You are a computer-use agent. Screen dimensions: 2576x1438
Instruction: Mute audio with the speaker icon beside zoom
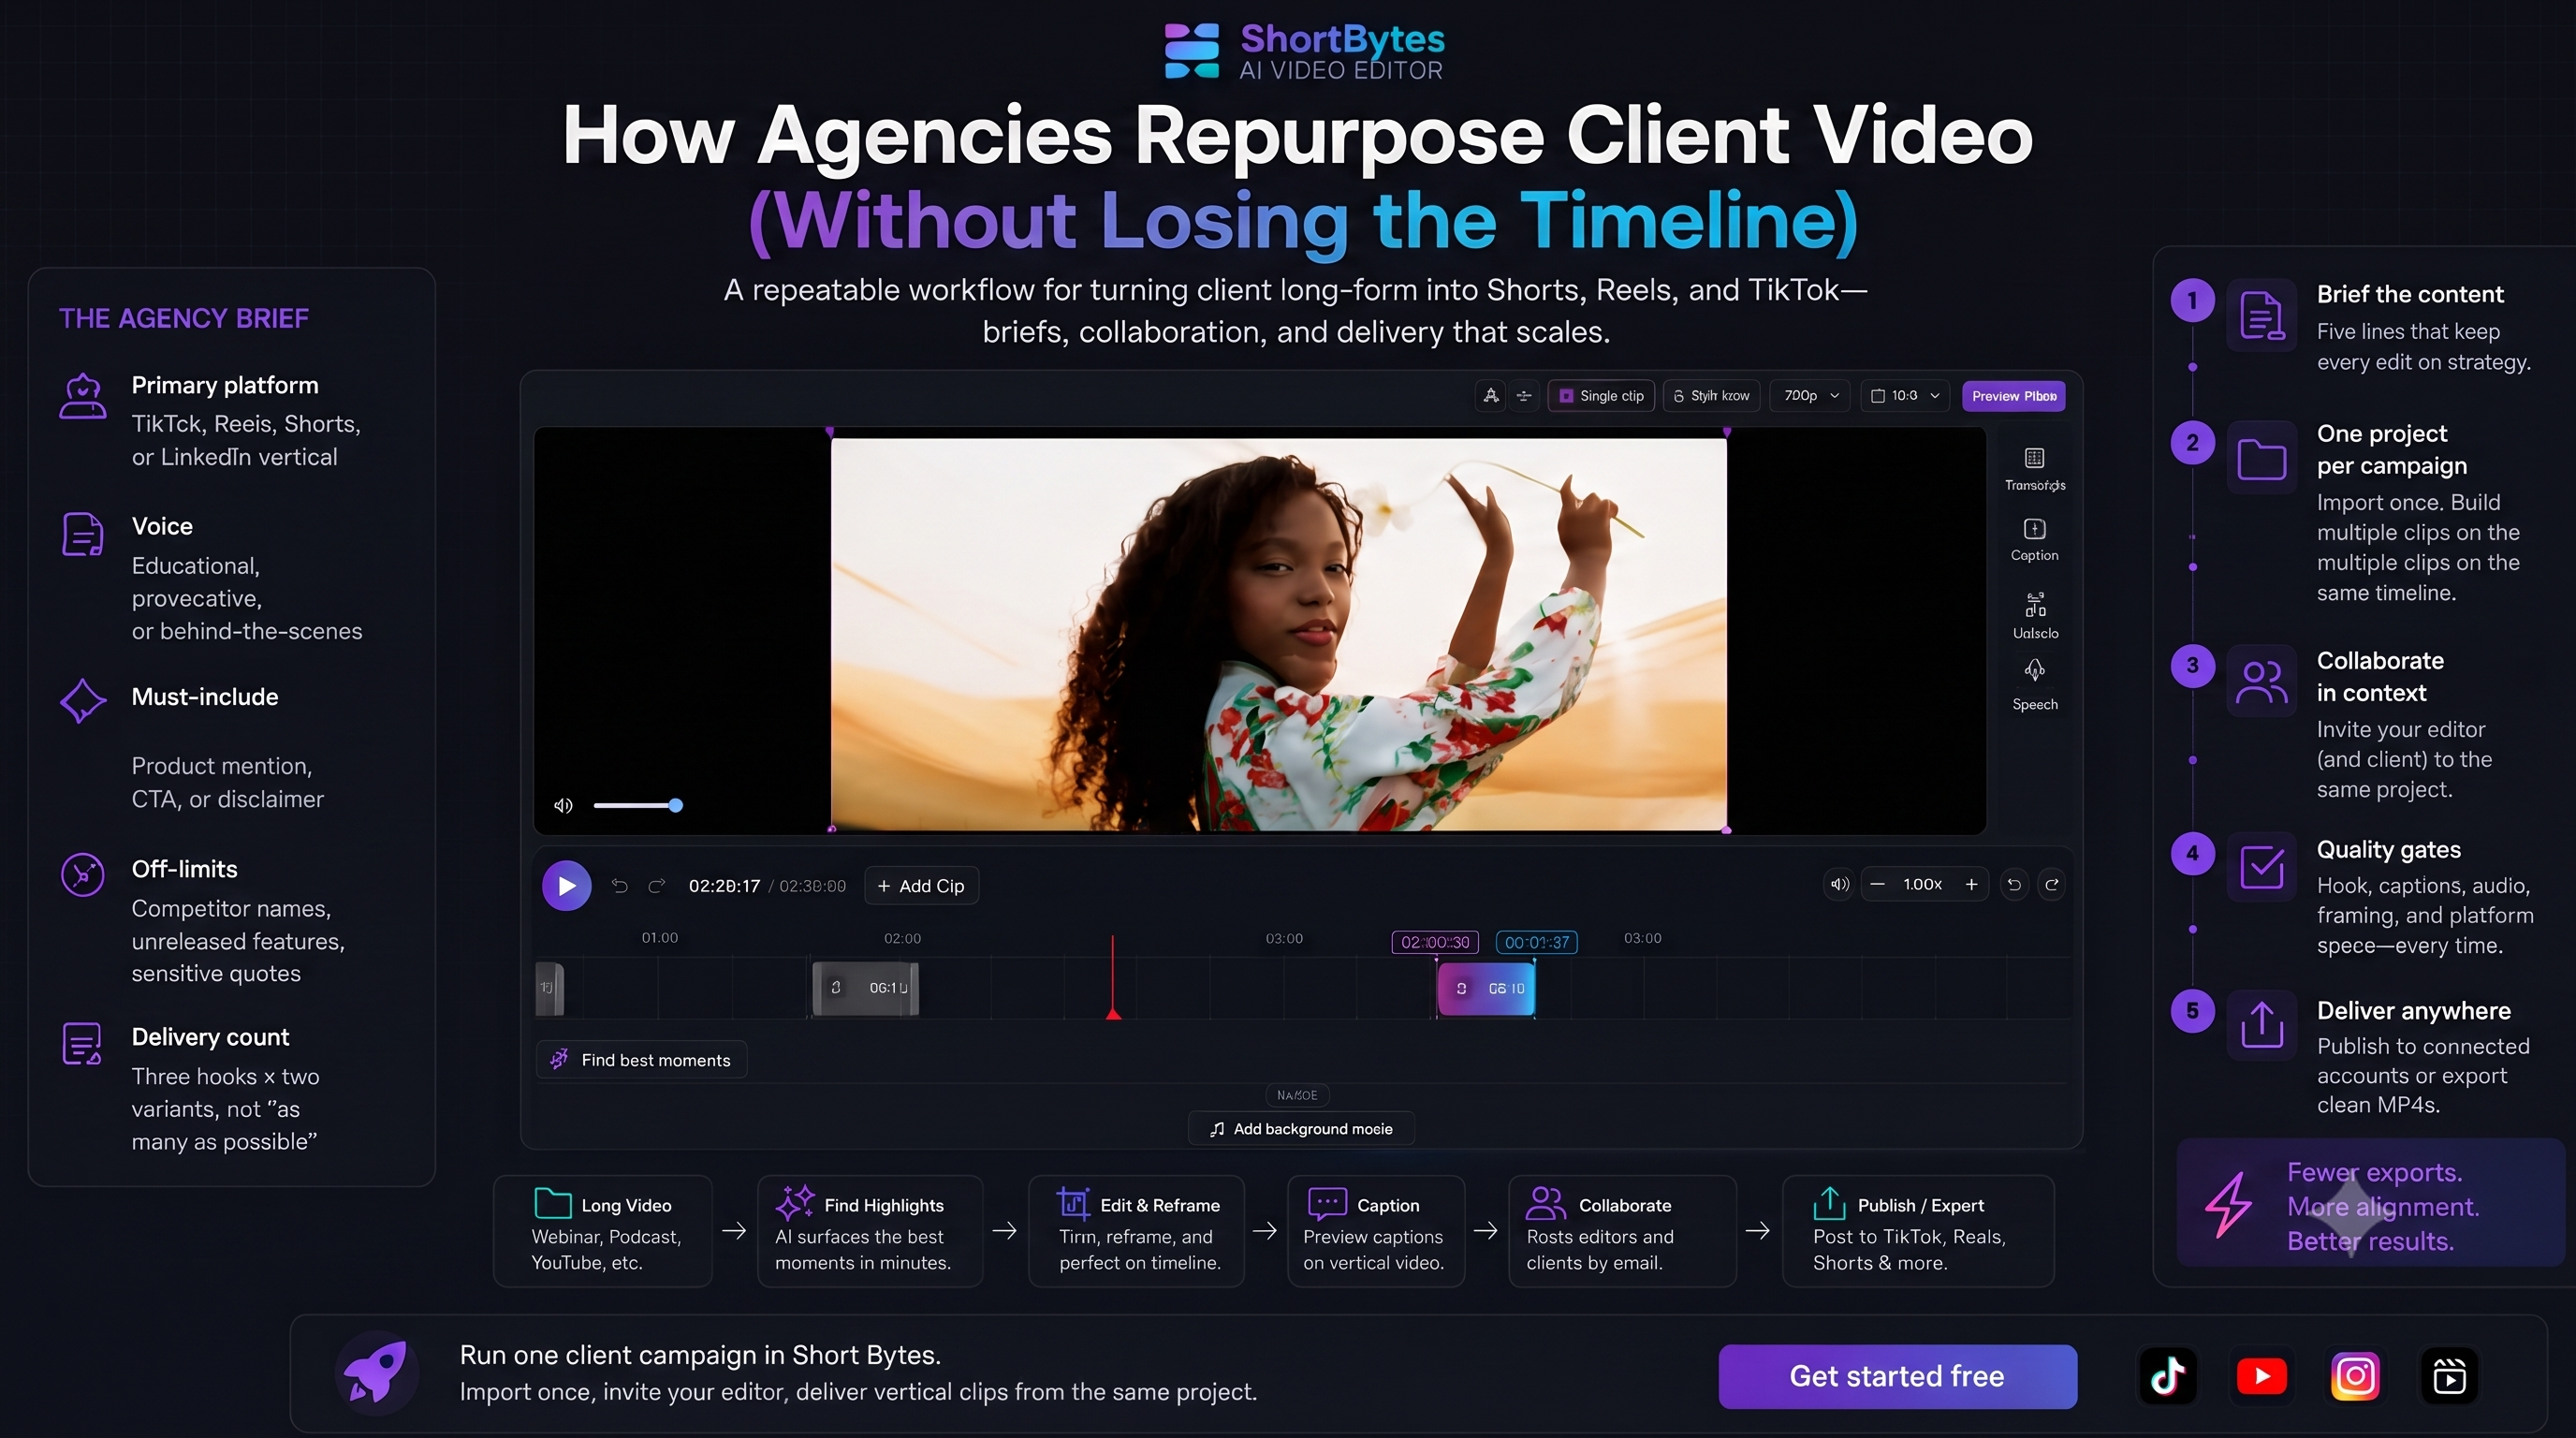point(1839,884)
